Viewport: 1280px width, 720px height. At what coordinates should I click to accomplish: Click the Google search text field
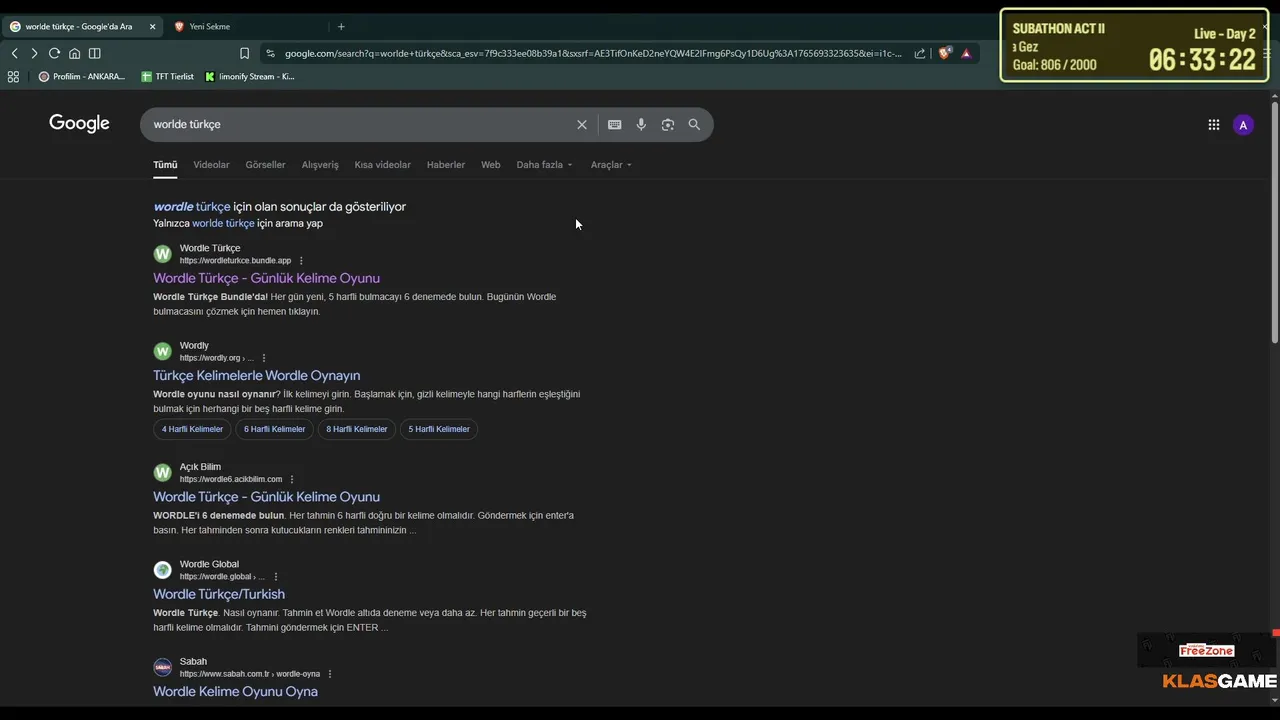tap(360, 124)
